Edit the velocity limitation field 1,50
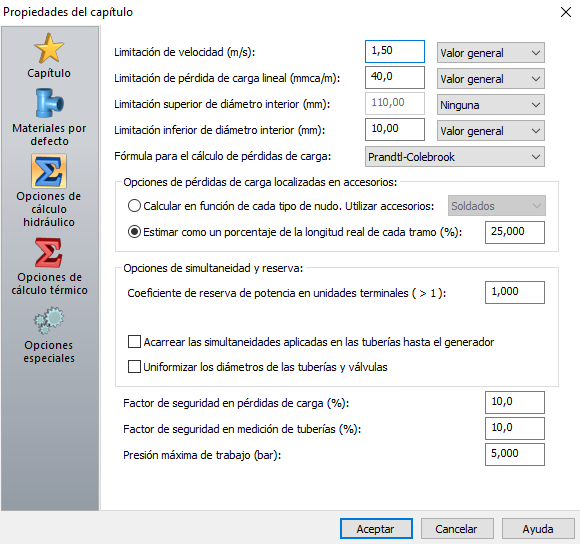Image resolution: width=580 pixels, height=544 pixels. (x=395, y=51)
